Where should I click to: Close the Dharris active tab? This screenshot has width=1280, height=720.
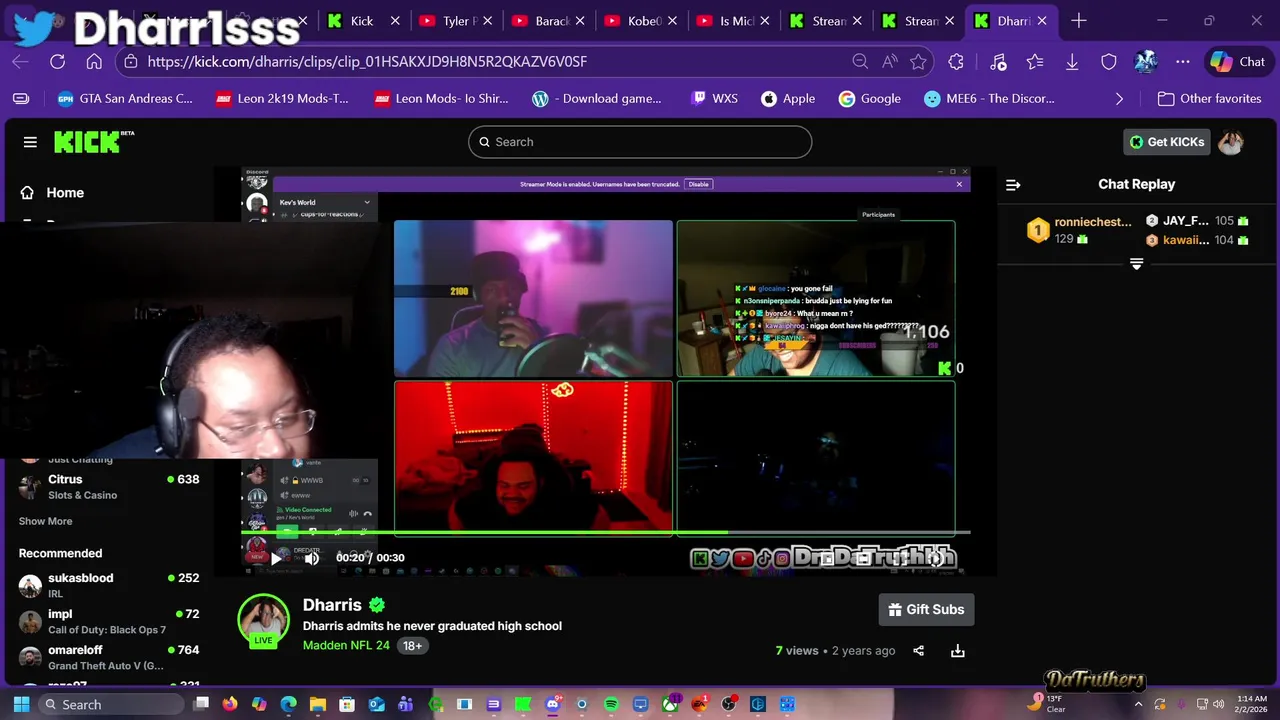point(1043,21)
